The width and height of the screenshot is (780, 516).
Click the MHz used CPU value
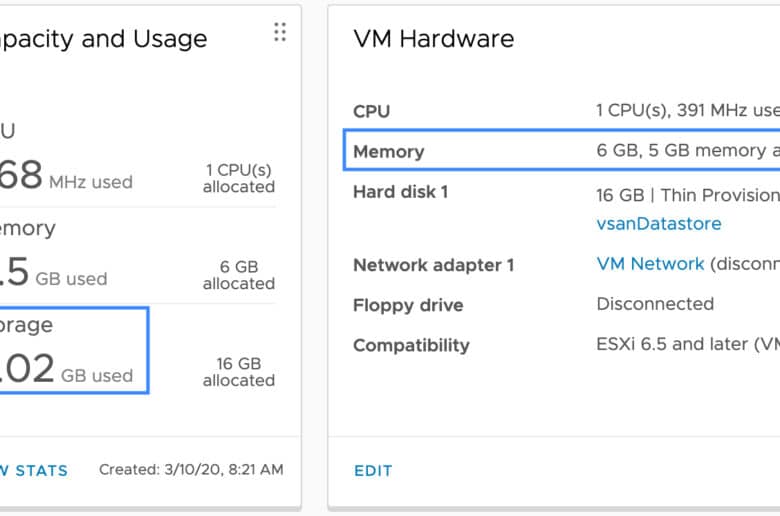coord(66,175)
